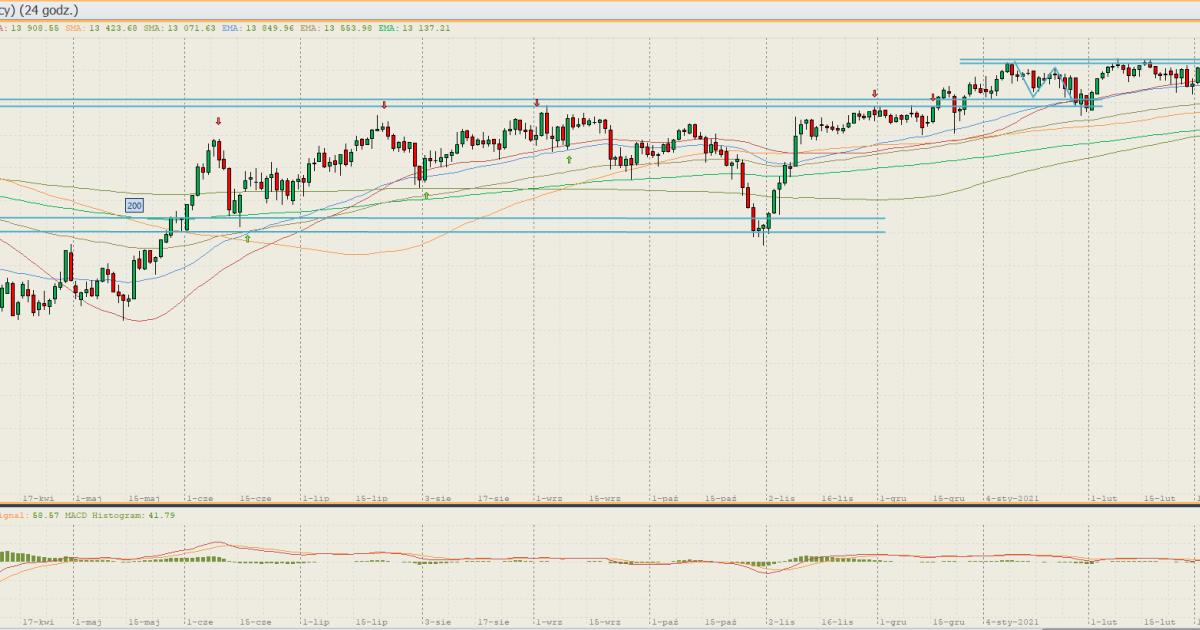Click the 4-sty-2021 date on upper time axis
The height and width of the screenshot is (630, 1200).
coord(1013,496)
